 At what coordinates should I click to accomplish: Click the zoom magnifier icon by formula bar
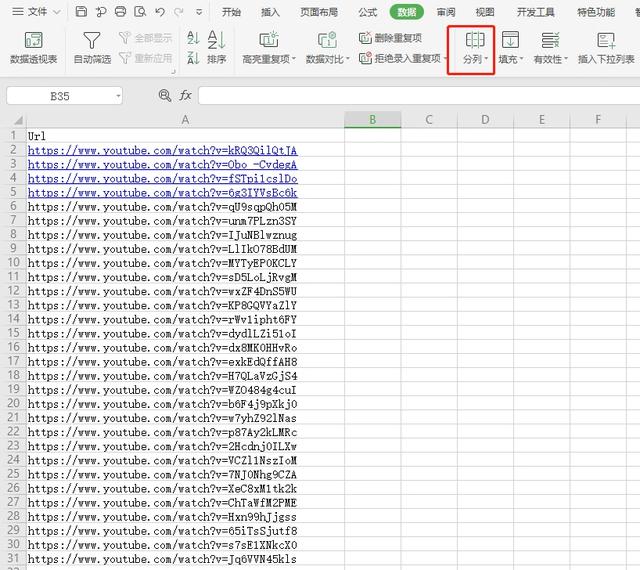[x=164, y=96]
